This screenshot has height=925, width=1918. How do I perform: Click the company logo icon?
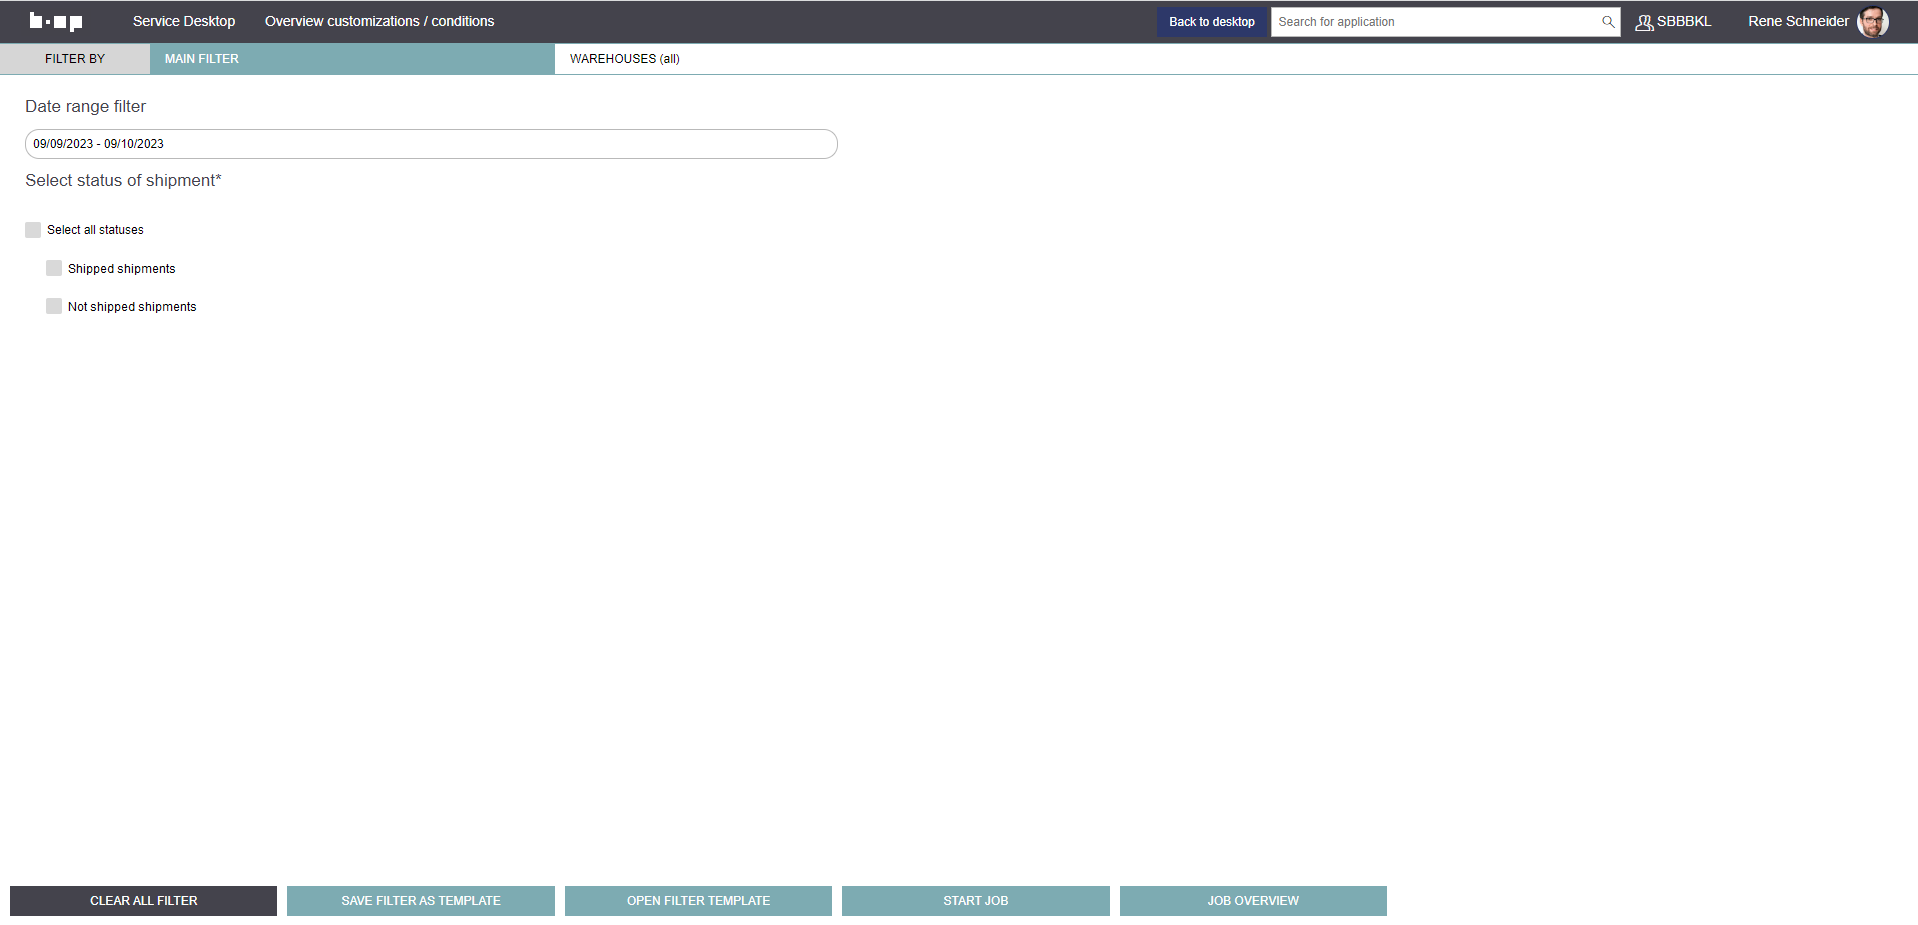click(x=56, y=21)
